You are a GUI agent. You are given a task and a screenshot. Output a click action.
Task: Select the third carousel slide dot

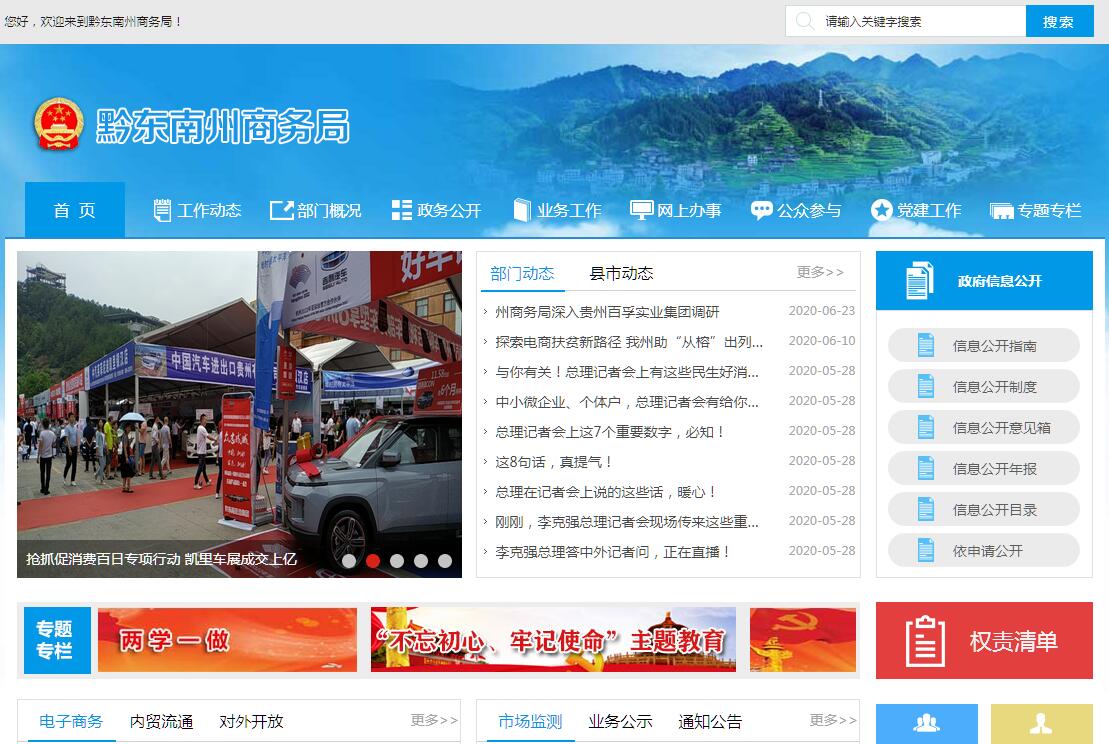pos(397,561)
